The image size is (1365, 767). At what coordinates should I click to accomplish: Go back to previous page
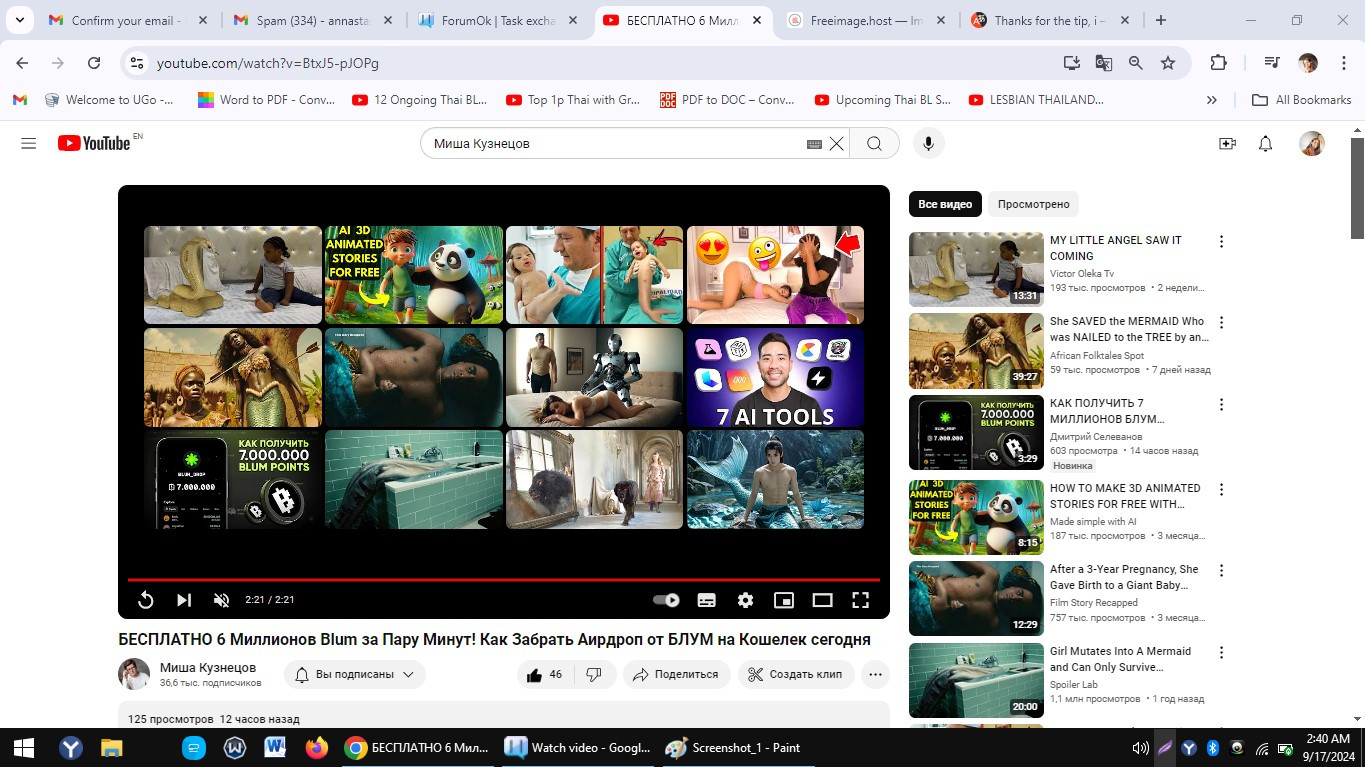point(23,62)
